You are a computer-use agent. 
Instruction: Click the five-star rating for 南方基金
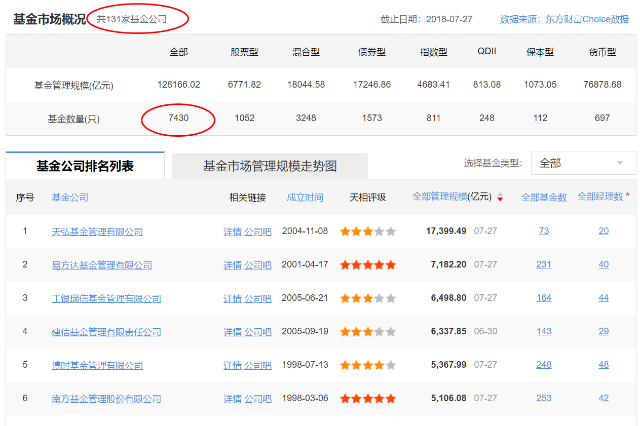pos(368,399)
